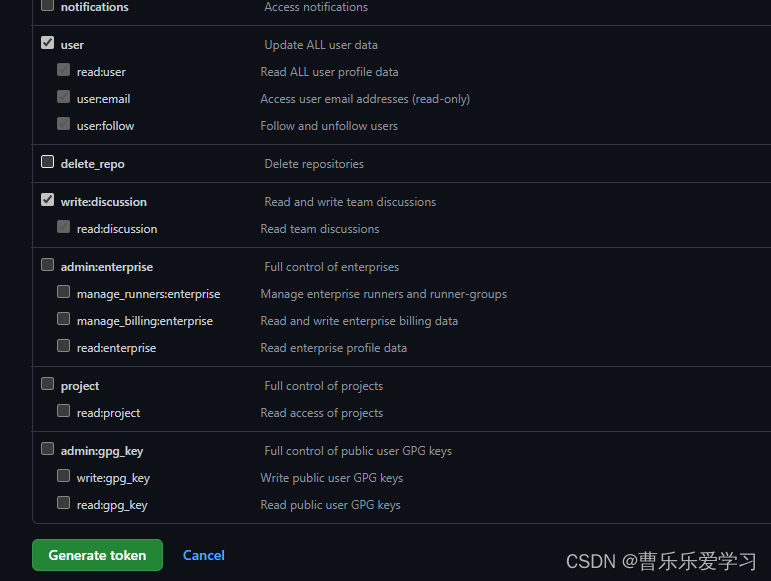Click the 'read:project' scope label

pyautogui.click(x=109, y=413)
